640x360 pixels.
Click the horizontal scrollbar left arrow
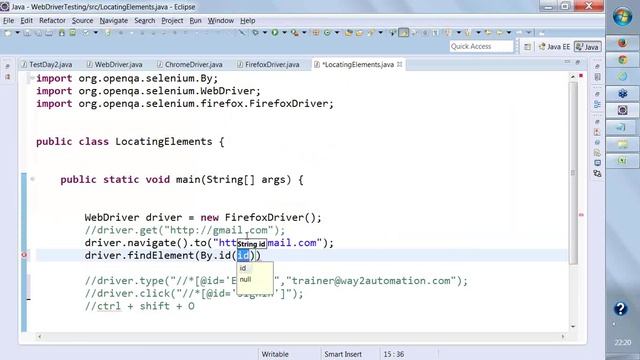[x=40, y=337]
